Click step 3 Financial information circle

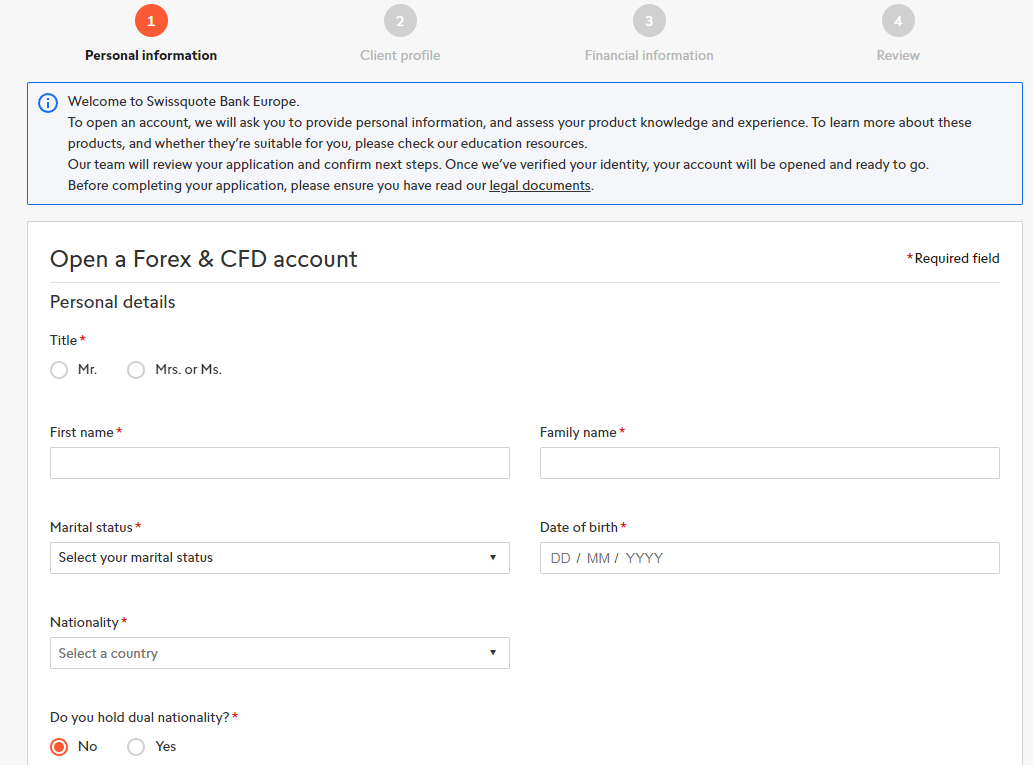[649, 21]
